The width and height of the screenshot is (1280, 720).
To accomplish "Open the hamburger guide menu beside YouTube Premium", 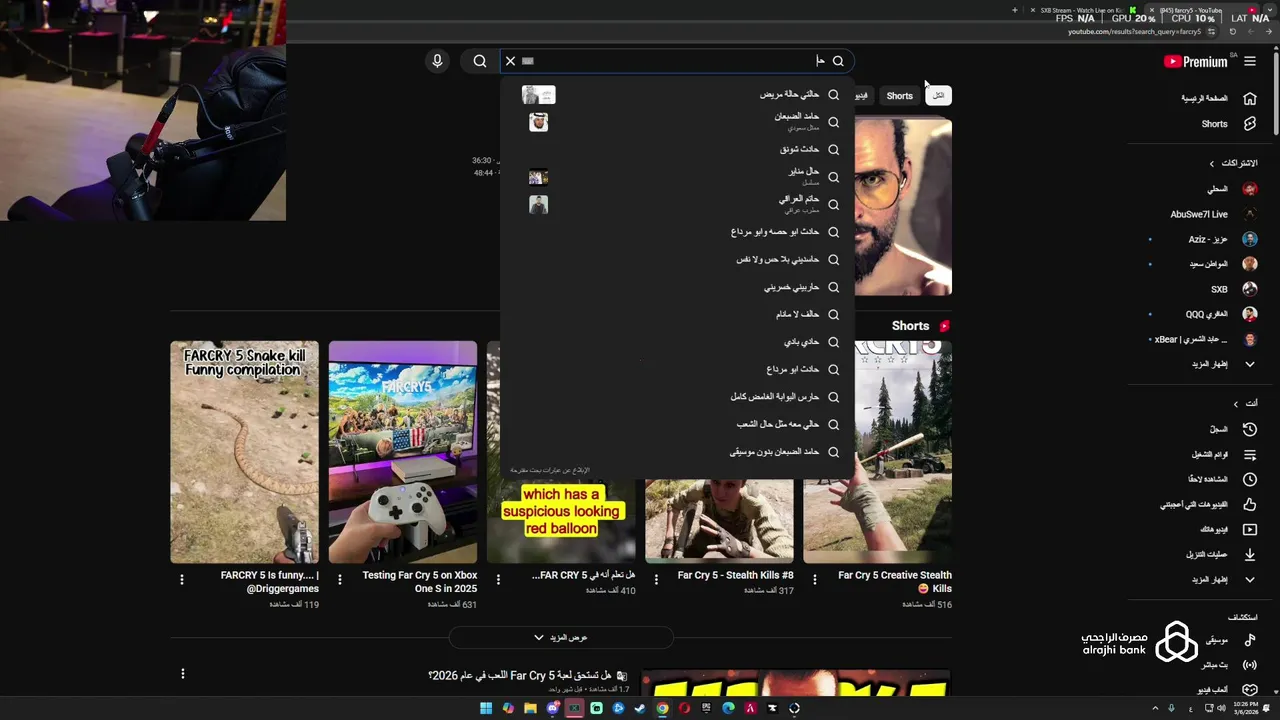I will (x=1250, y=61).
